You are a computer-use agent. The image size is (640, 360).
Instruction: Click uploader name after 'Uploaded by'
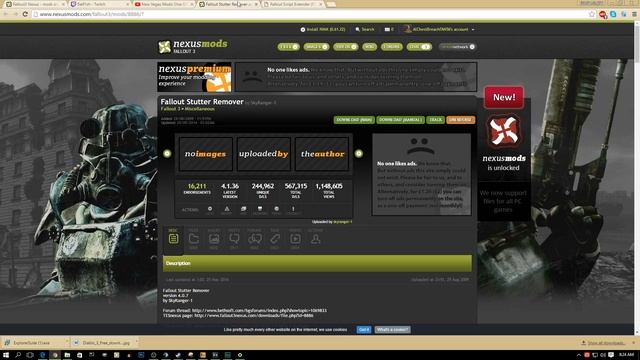click(x=342, y=222)
